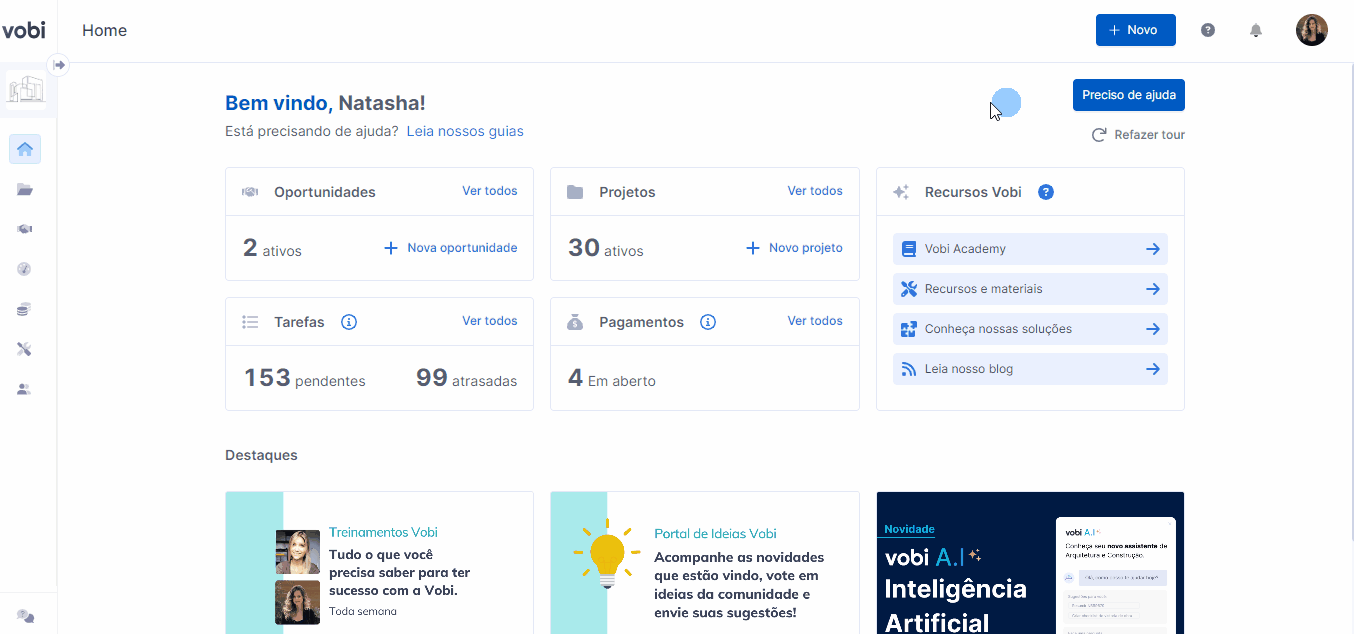Open the chat icon at sidebar bottom
The height and width of the screenshot is (634, 1354).
pos(25,616)
